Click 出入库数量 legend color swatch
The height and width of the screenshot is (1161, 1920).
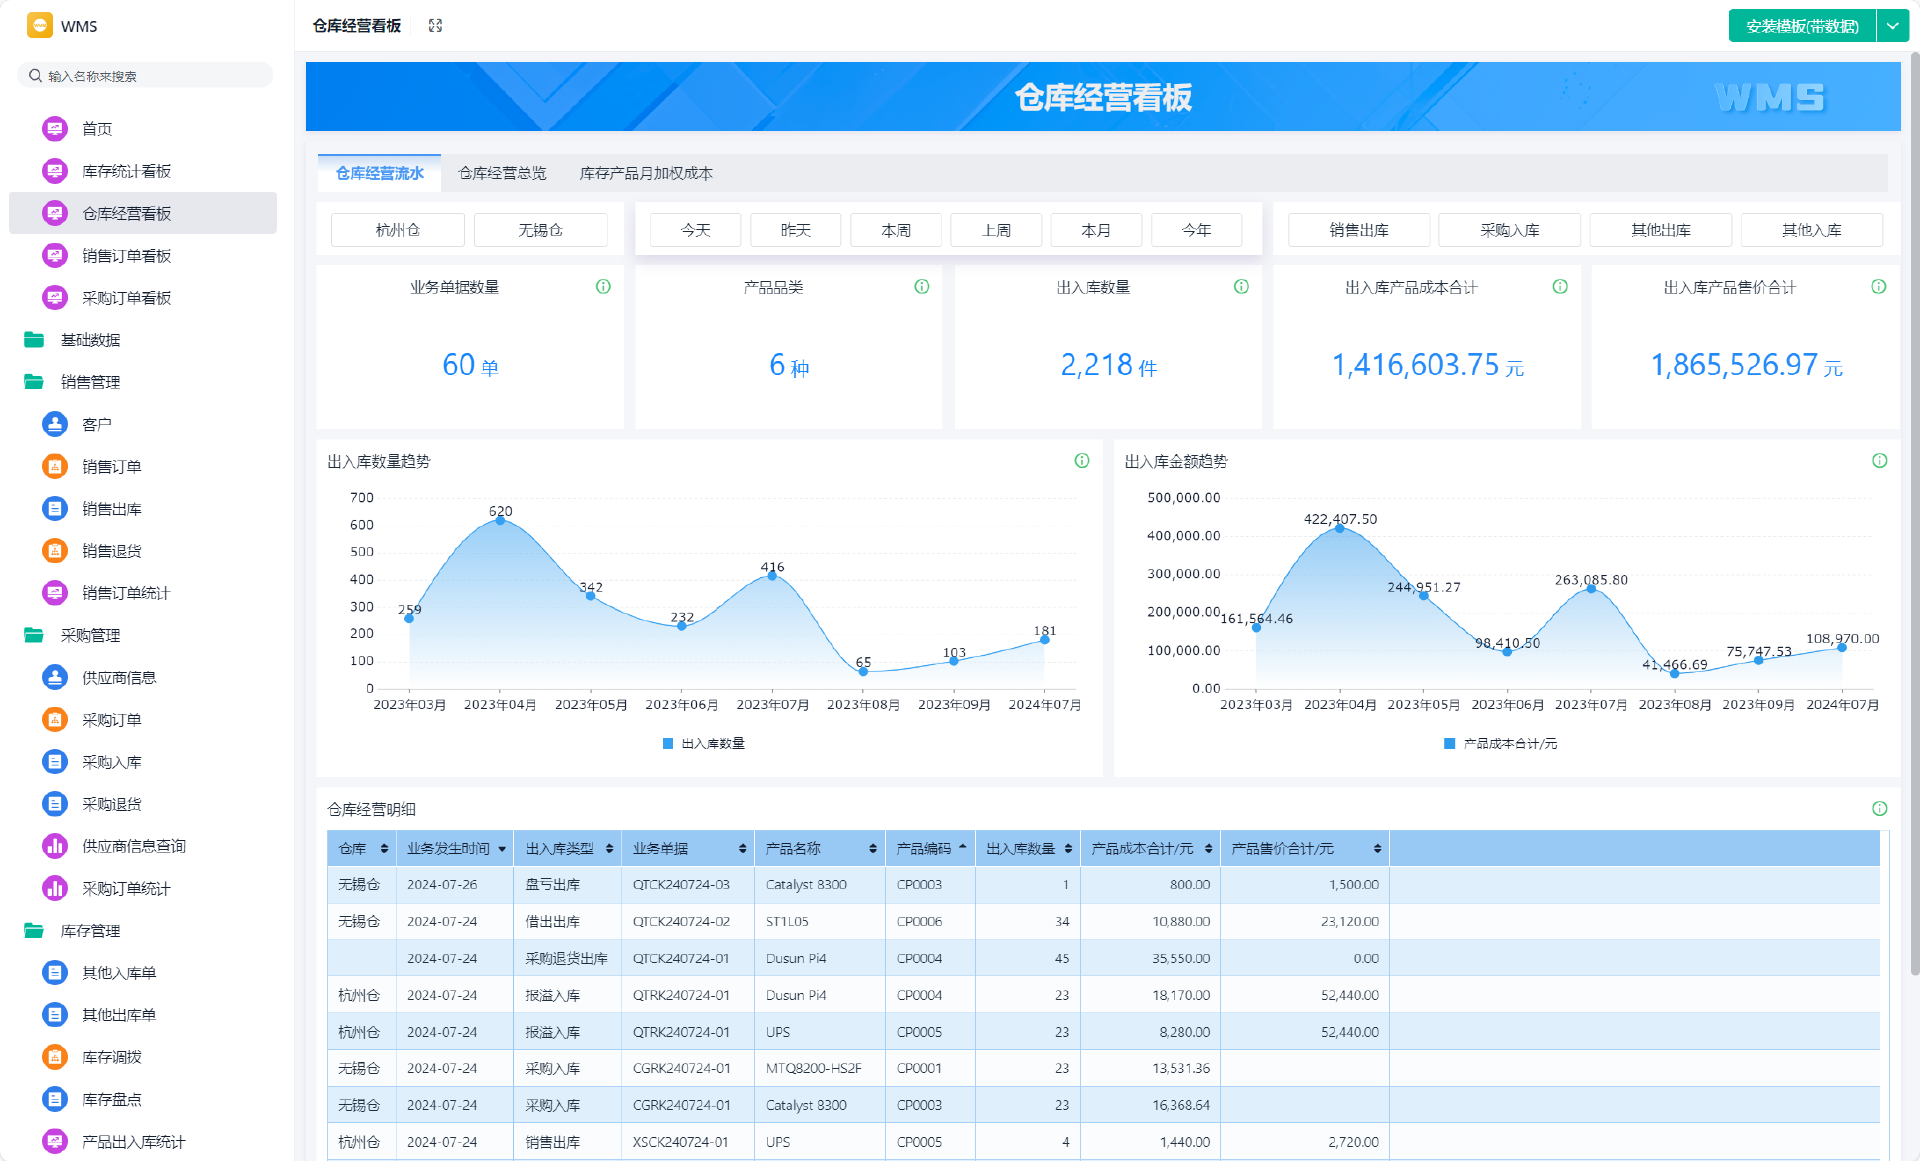668,744
